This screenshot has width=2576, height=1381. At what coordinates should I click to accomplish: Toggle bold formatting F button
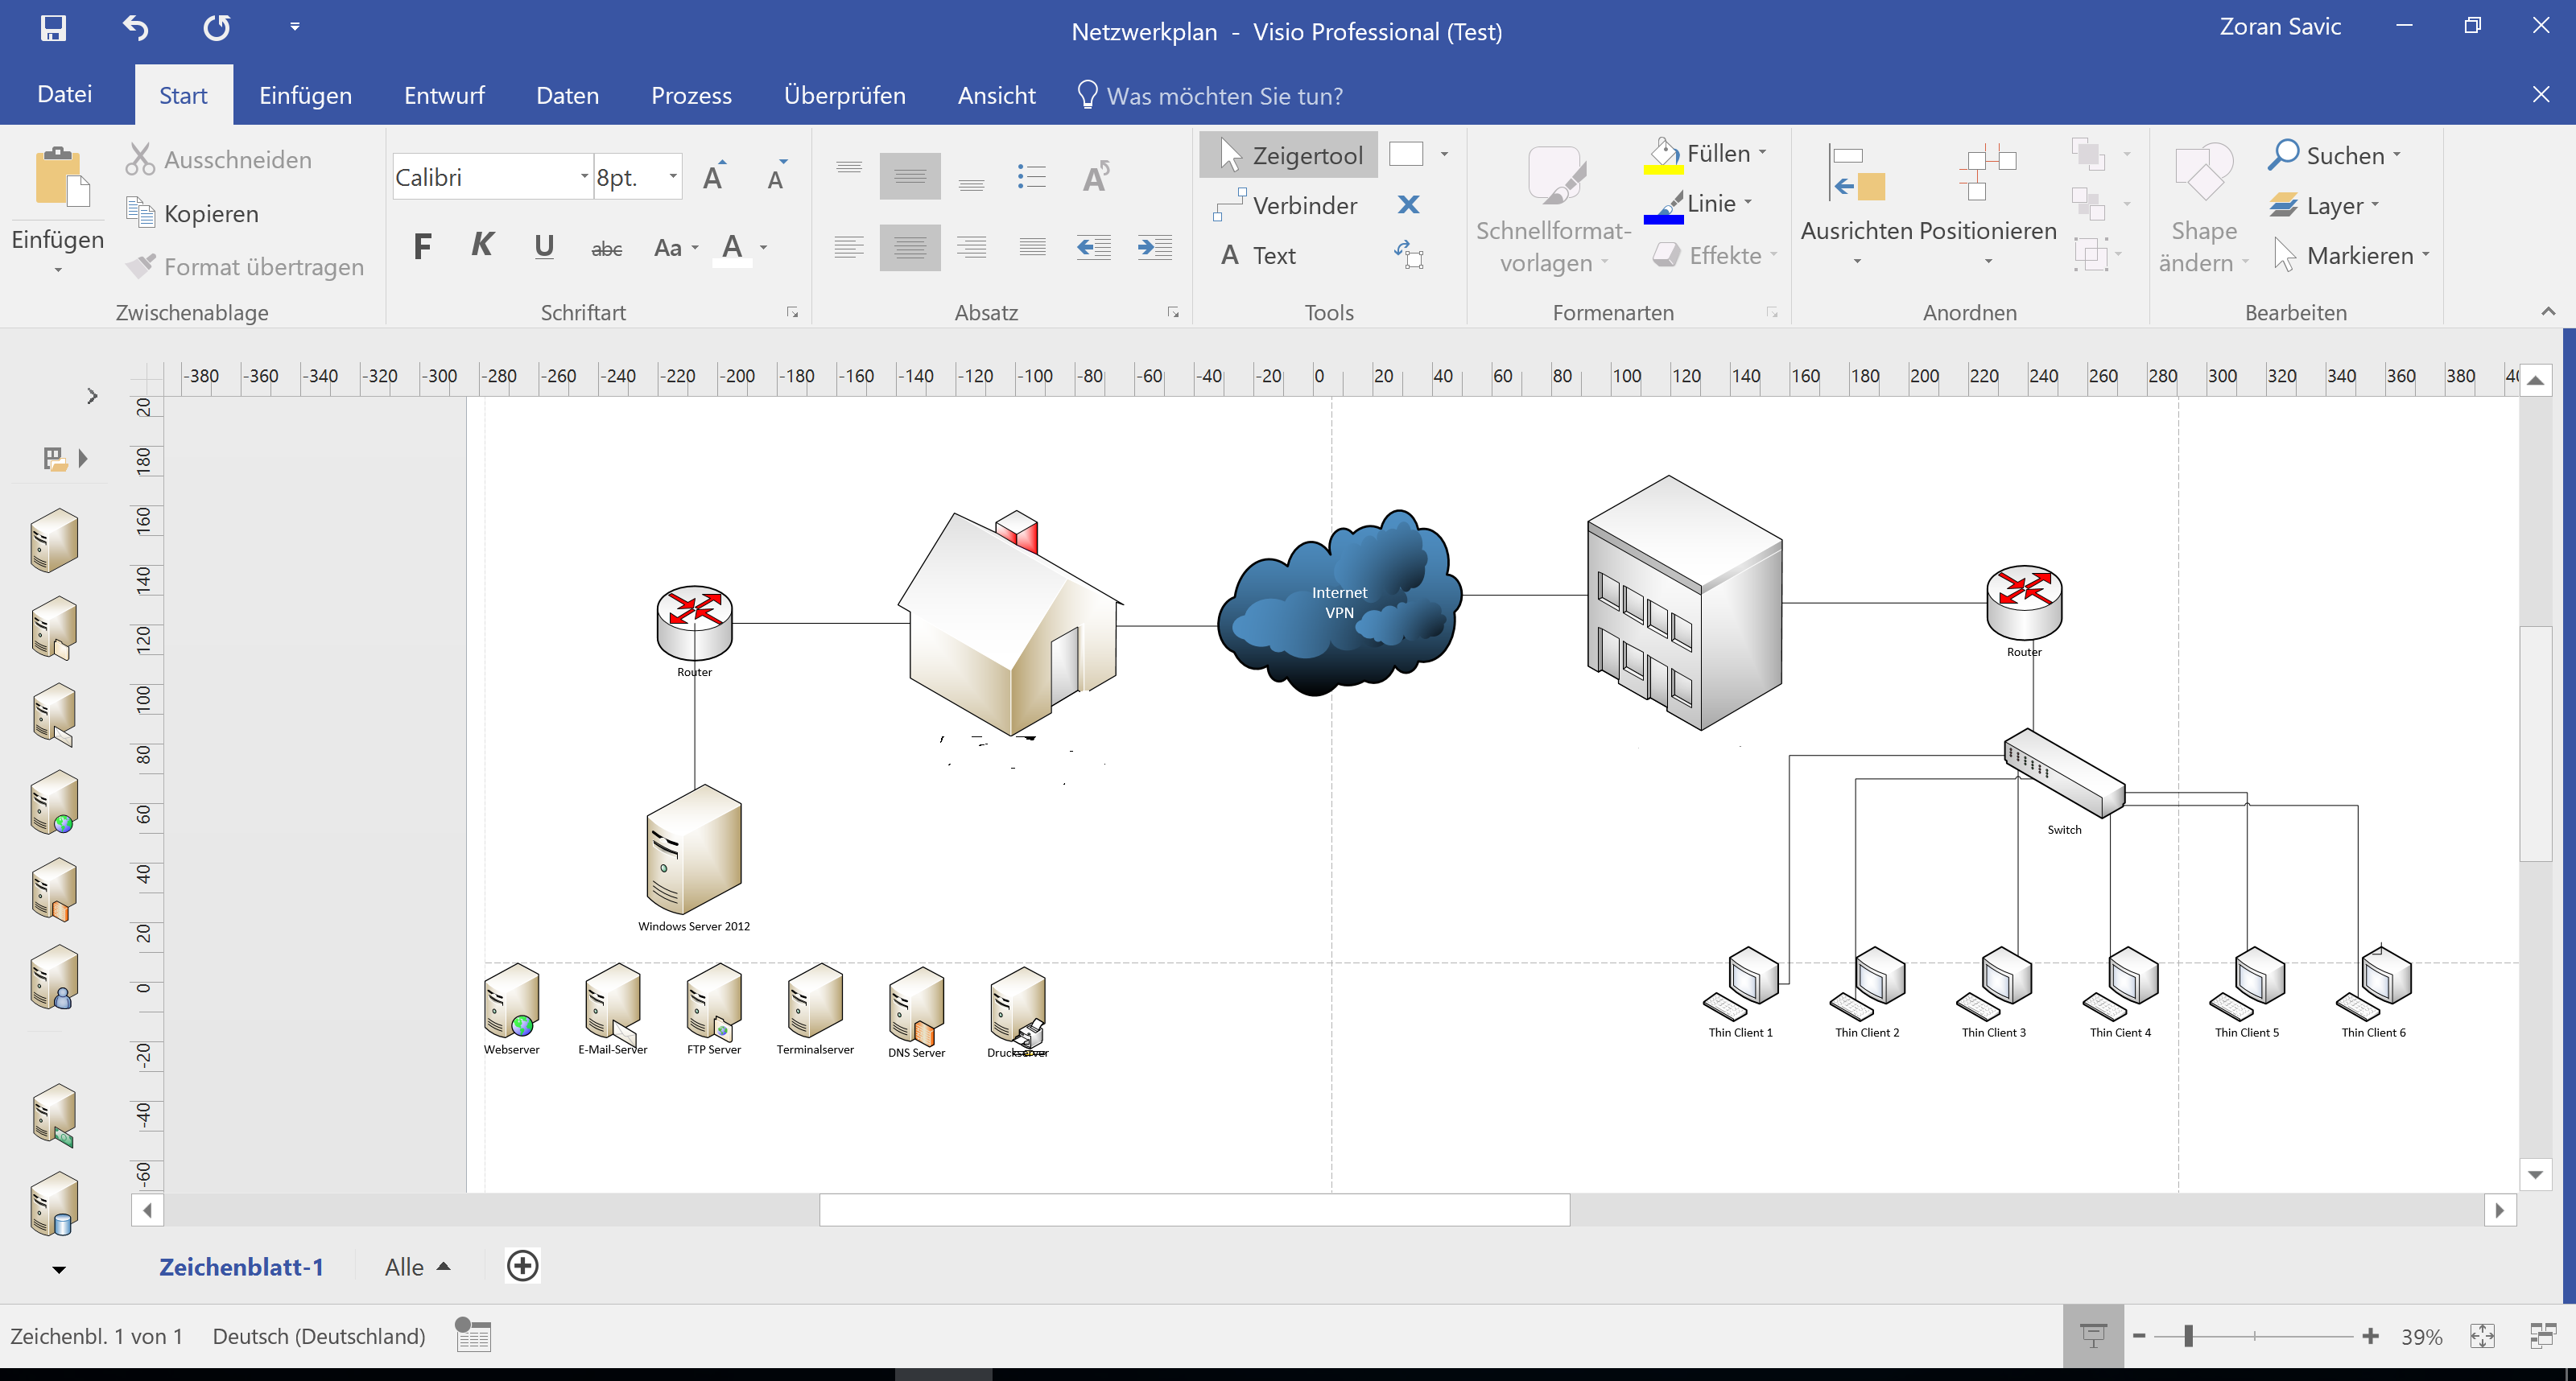pos(422,246)
